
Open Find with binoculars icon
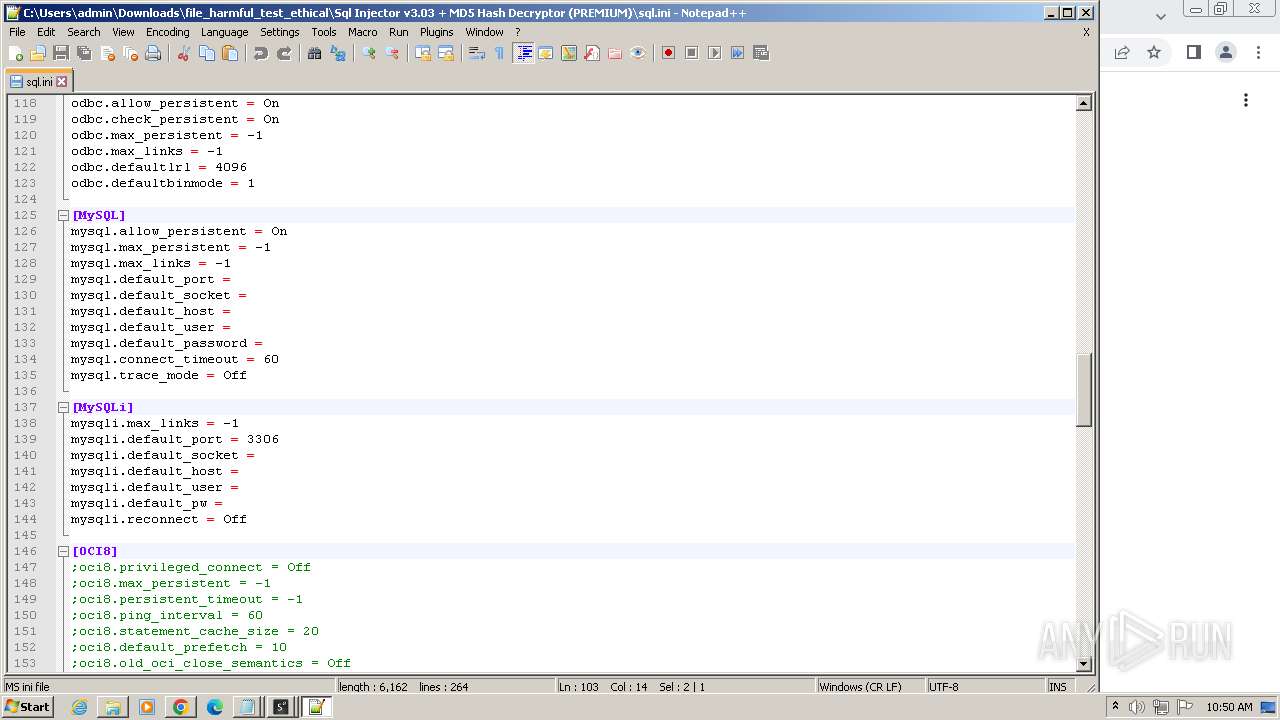click(x=315, y=53)
